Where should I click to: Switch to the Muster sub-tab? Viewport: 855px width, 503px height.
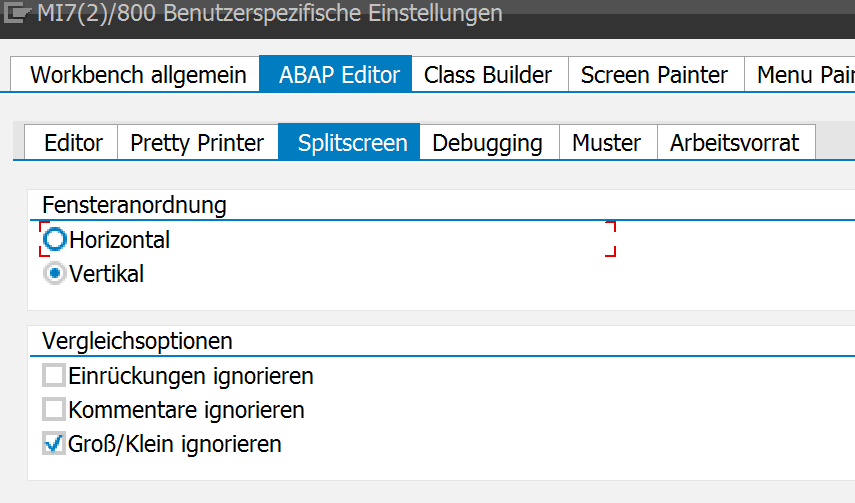pos(609,142)
